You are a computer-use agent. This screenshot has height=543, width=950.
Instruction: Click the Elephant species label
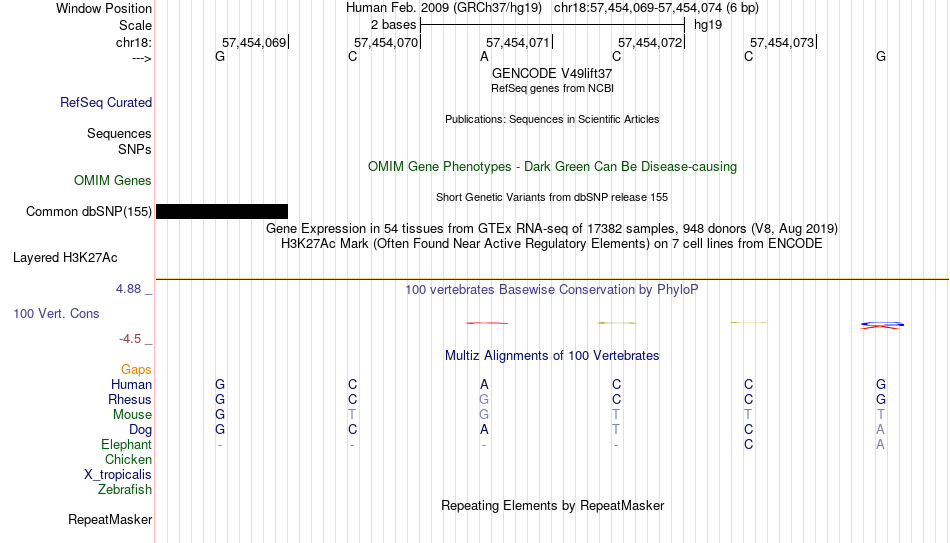(x=127, y=445)
